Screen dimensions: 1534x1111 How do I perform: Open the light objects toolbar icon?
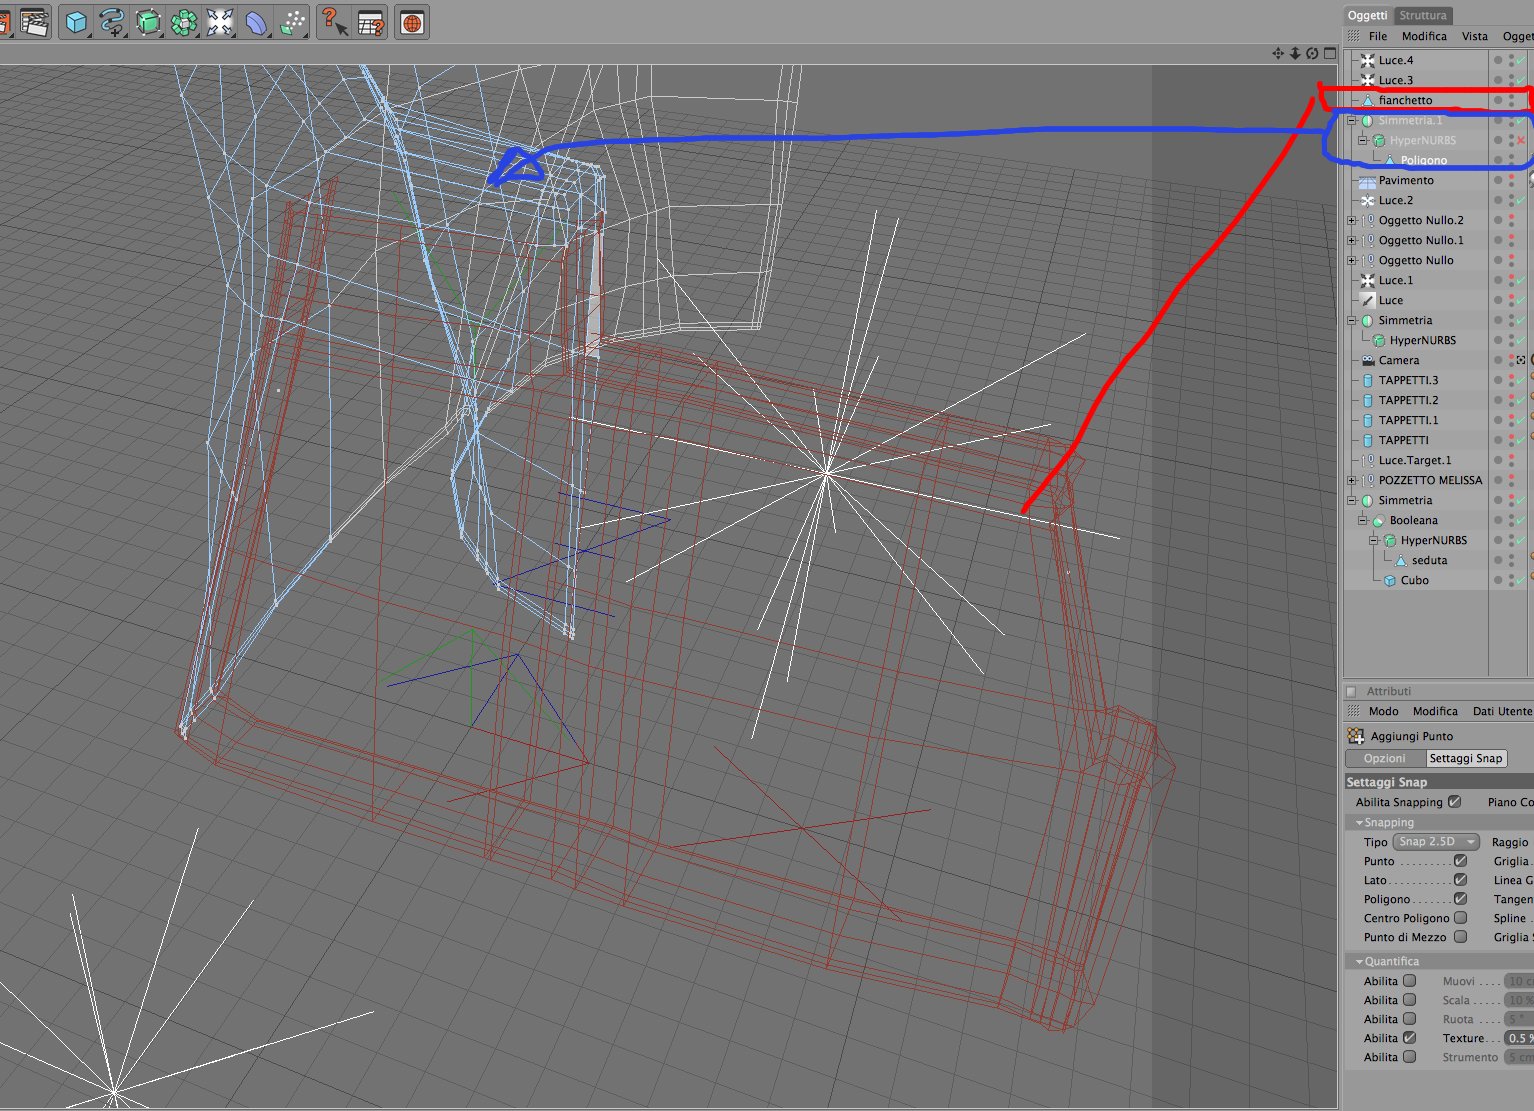[220, 22]
